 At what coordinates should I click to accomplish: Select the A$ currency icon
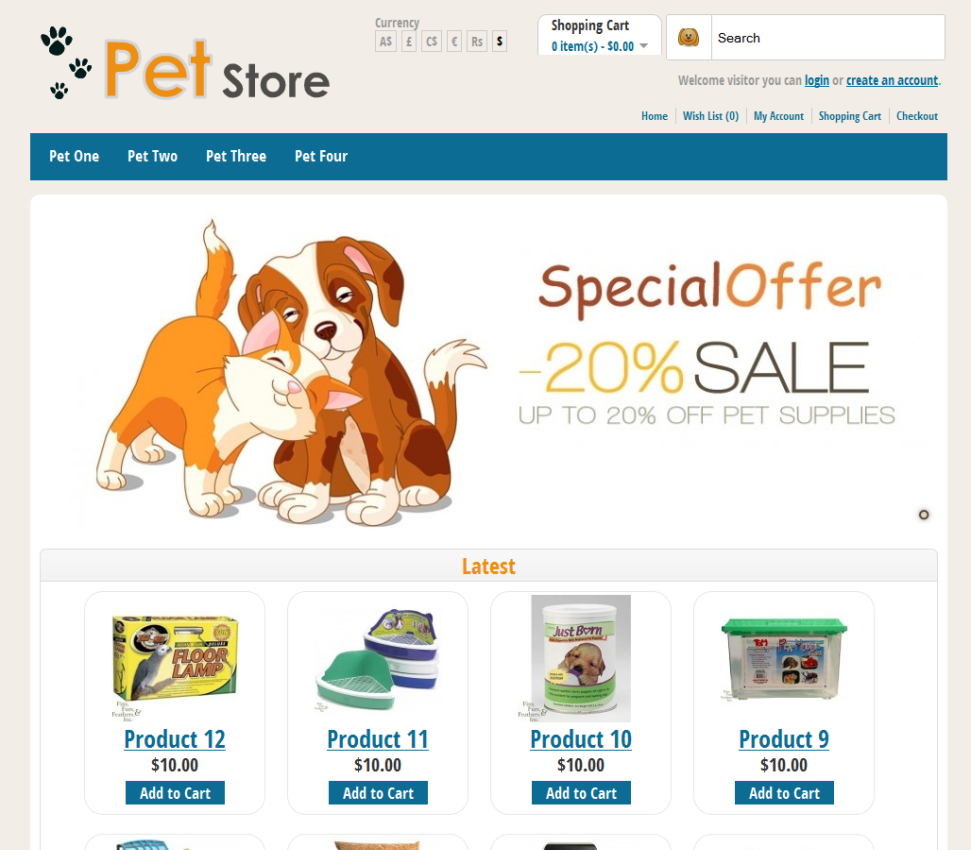coord(386,41)
